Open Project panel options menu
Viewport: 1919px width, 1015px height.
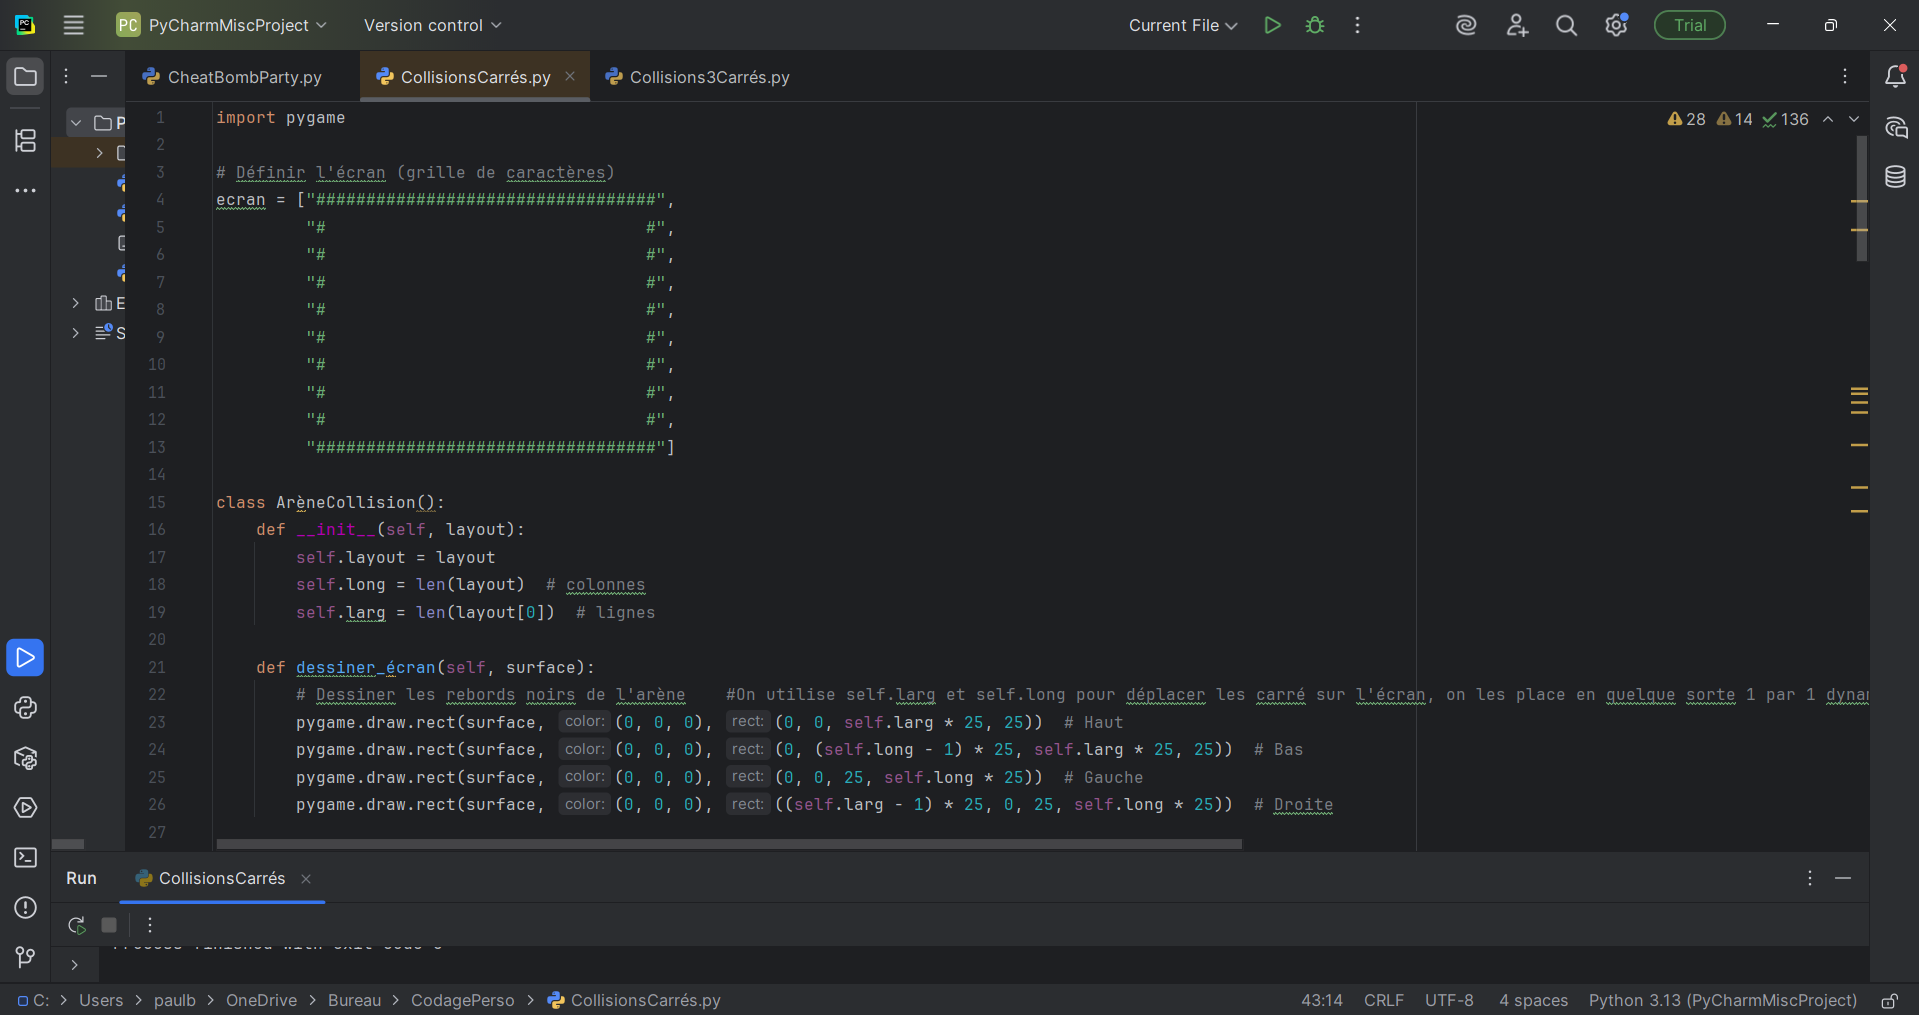point(66,76)
